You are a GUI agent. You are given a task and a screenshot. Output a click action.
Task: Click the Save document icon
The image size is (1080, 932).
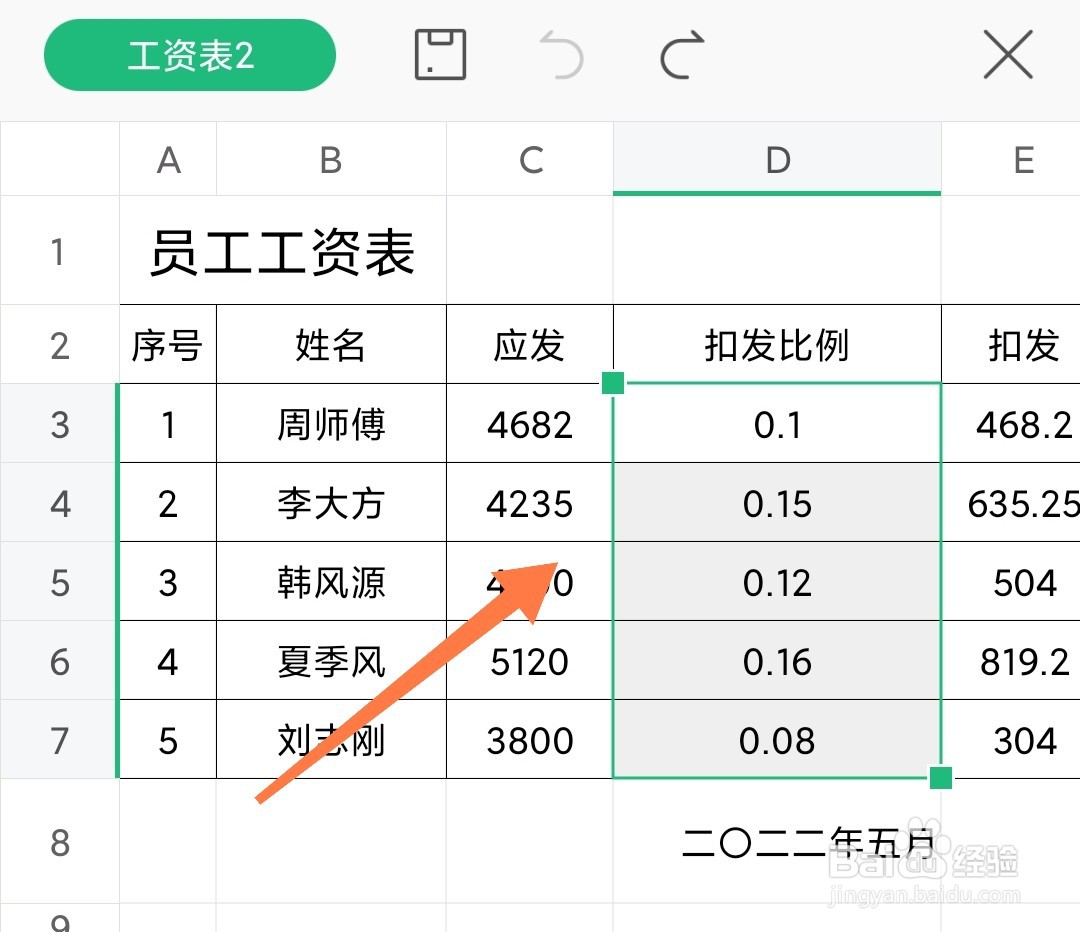pyautogui.click(x=440, y=56)
